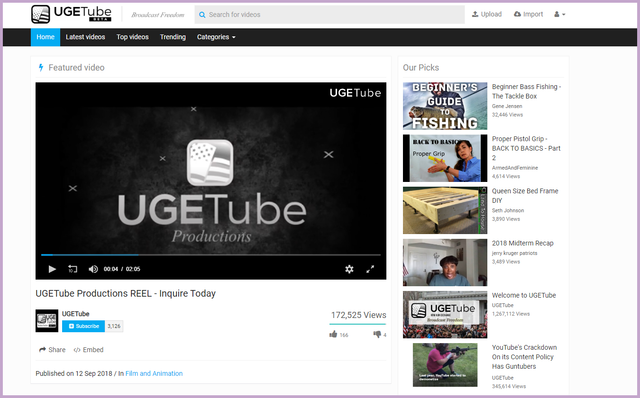Click the 172,525 Views count
The width and height of the screenshot is (640, 398).
coord(358,315)
